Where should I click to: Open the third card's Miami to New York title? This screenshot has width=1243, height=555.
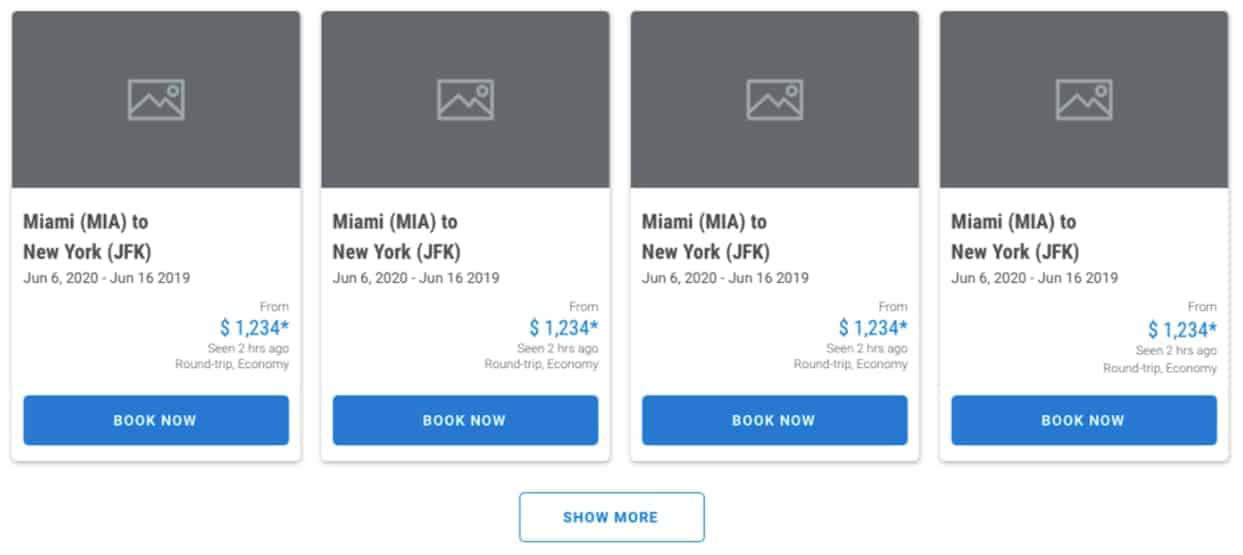706,236
